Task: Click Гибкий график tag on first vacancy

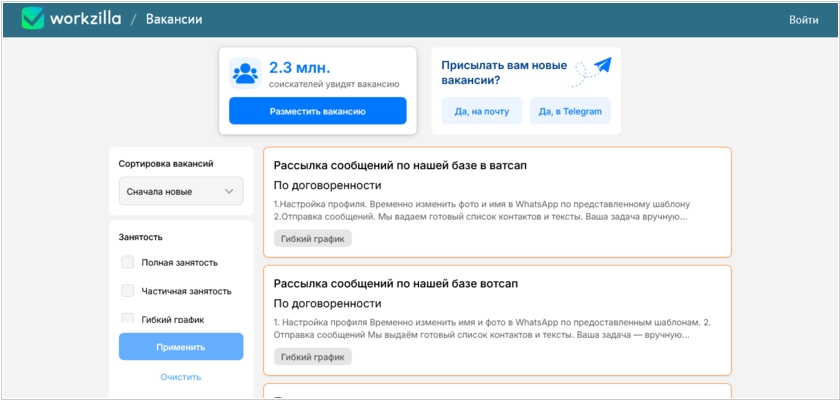Action: tap(312, 238)
